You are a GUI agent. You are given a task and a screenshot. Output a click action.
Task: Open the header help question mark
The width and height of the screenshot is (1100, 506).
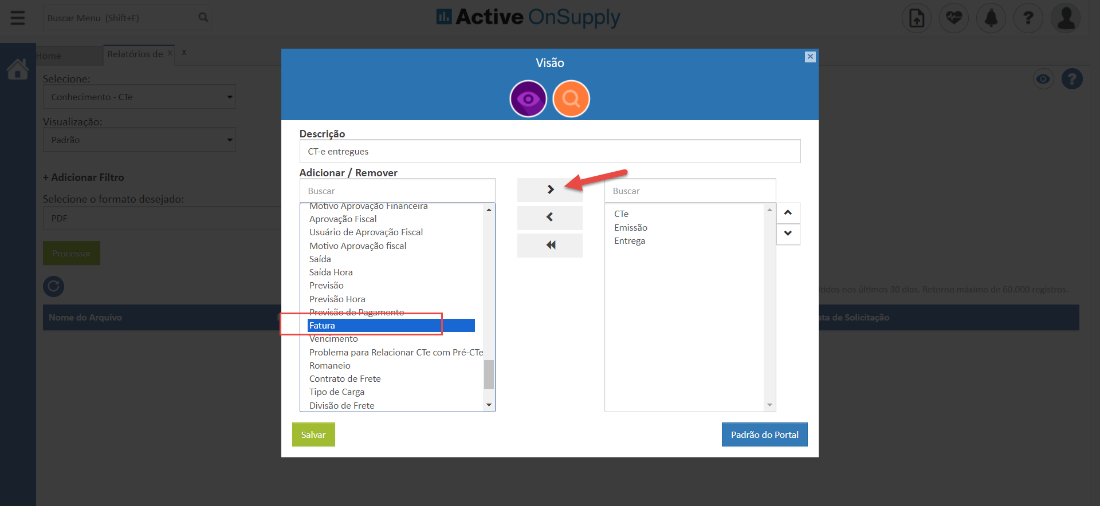click(1028, 18)
